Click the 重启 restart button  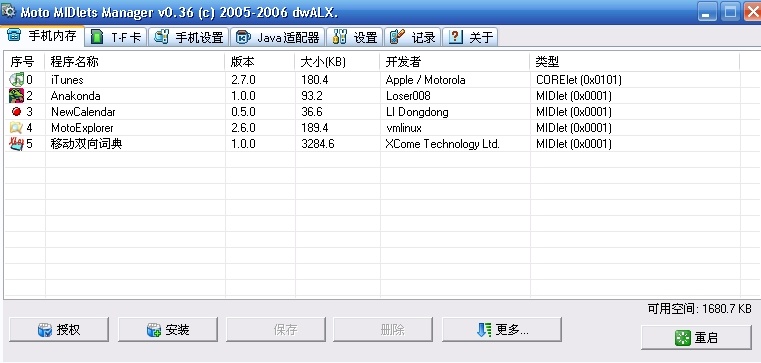[696, 338]
